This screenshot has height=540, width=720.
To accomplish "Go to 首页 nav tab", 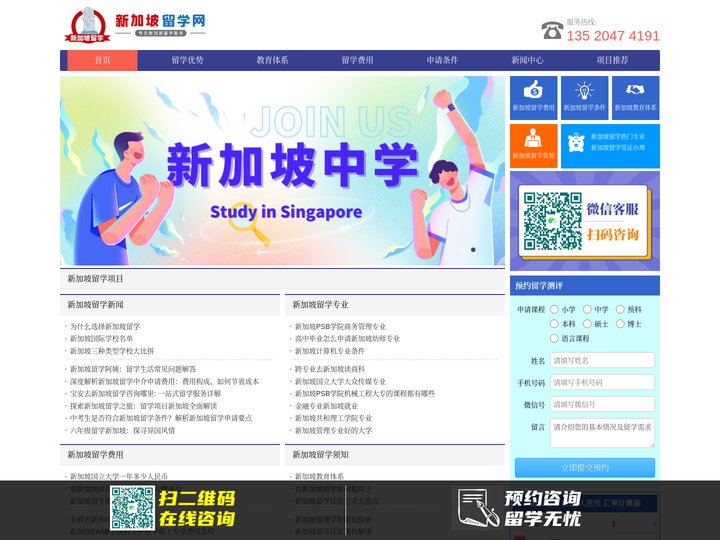I will pyautogui.click(x=102, y=60).
